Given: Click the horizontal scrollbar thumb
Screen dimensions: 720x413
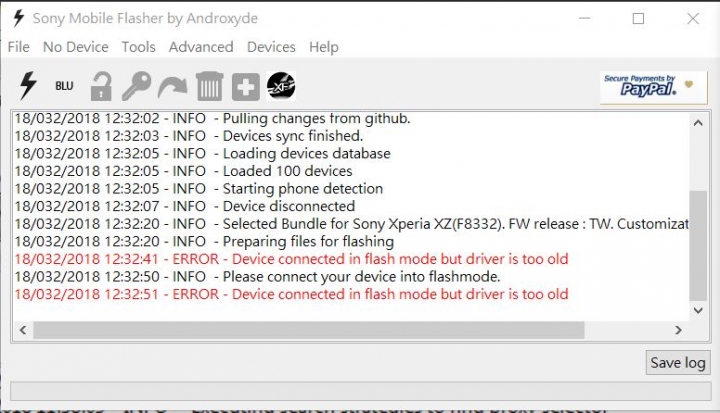Looking at the screenshot, I should click(309, 330).
